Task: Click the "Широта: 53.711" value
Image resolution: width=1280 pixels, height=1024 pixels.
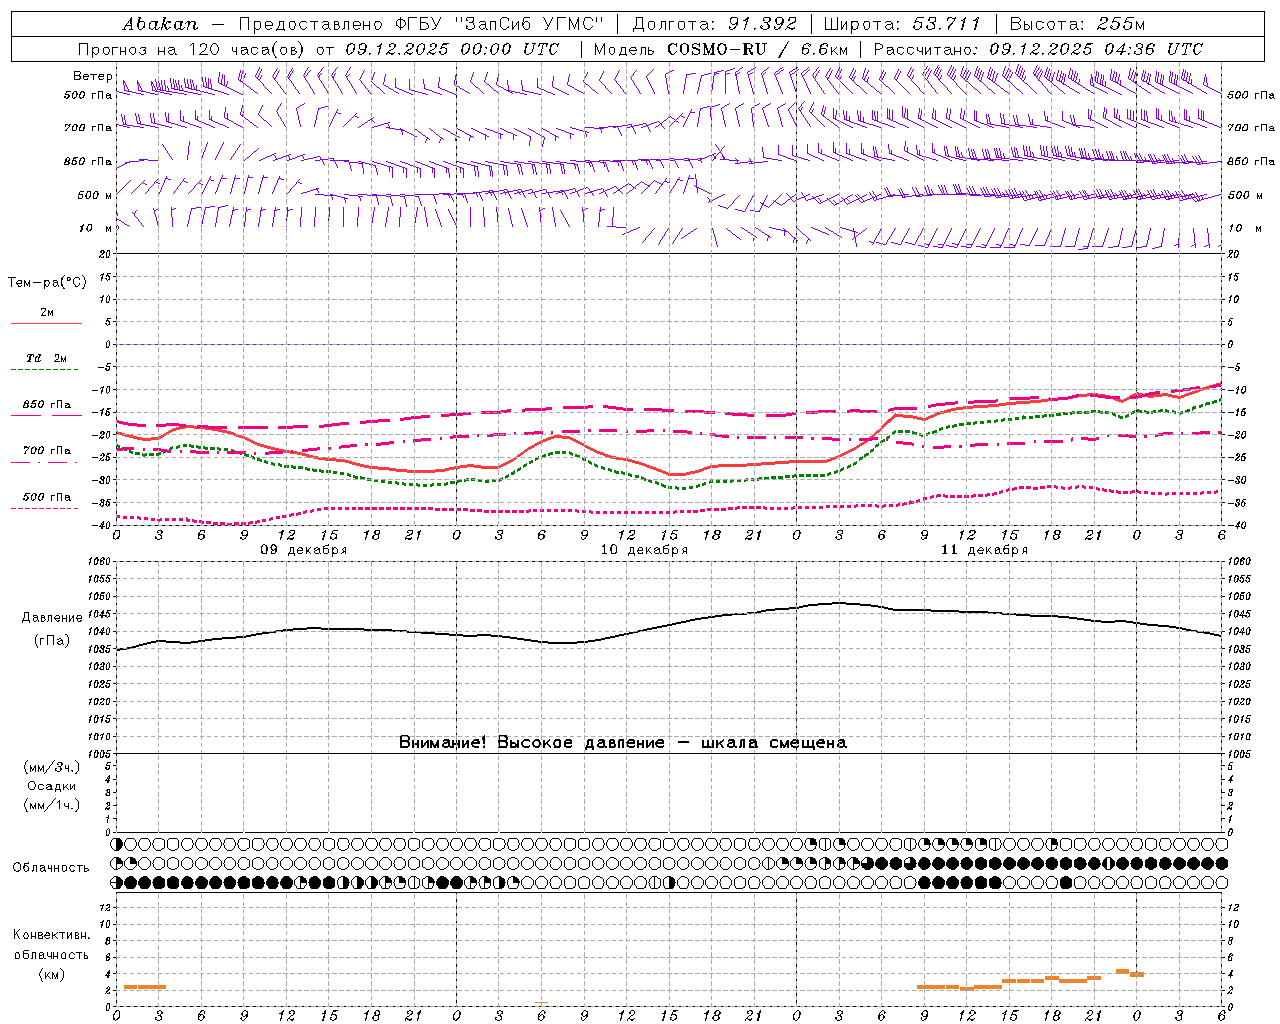Action: 903,24
